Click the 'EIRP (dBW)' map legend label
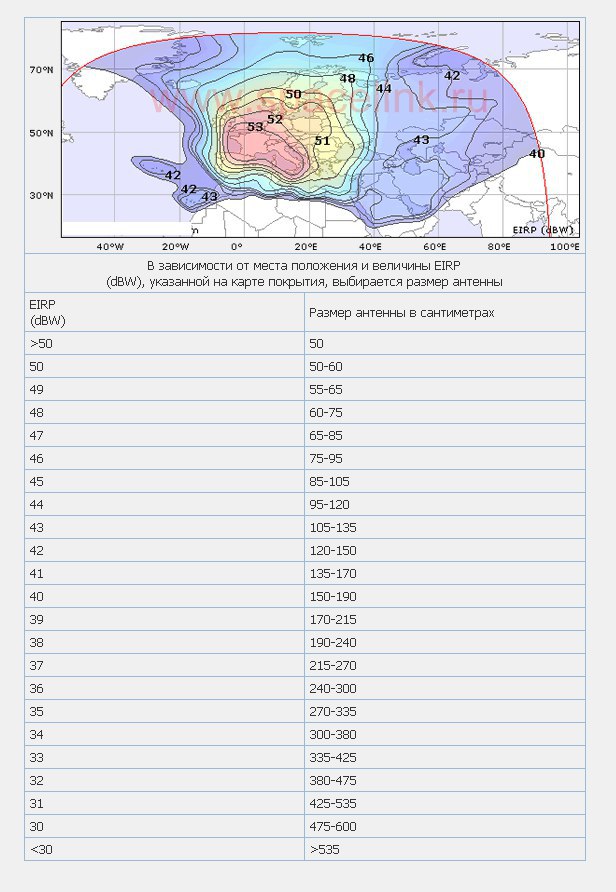This screenshot has height=892, width=616. tap(543, 230)
